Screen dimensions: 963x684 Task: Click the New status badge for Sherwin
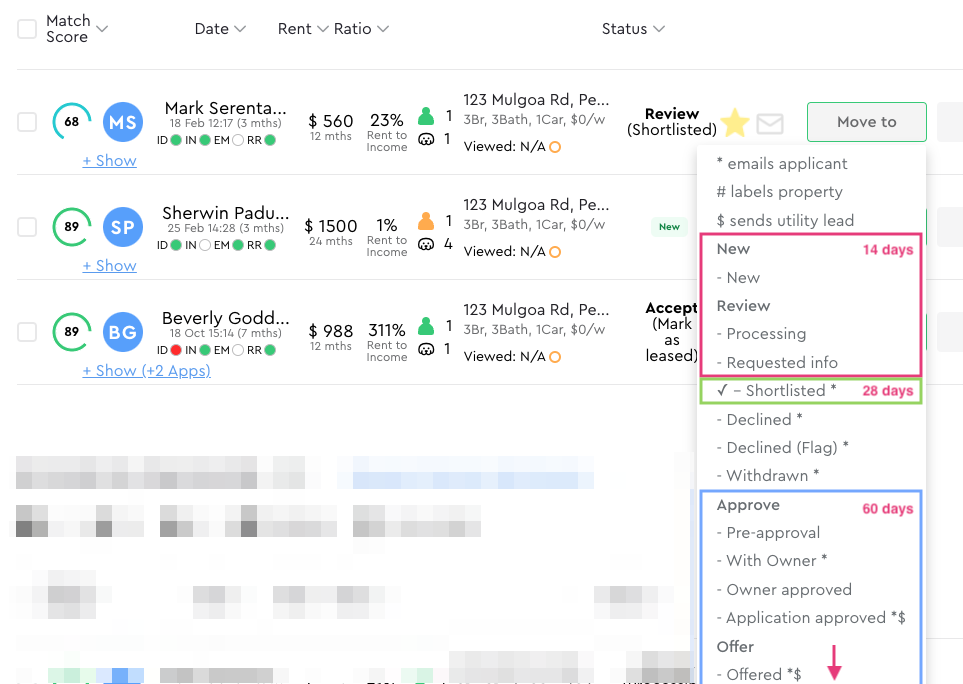pyautogui.click(x=669, y=227)
